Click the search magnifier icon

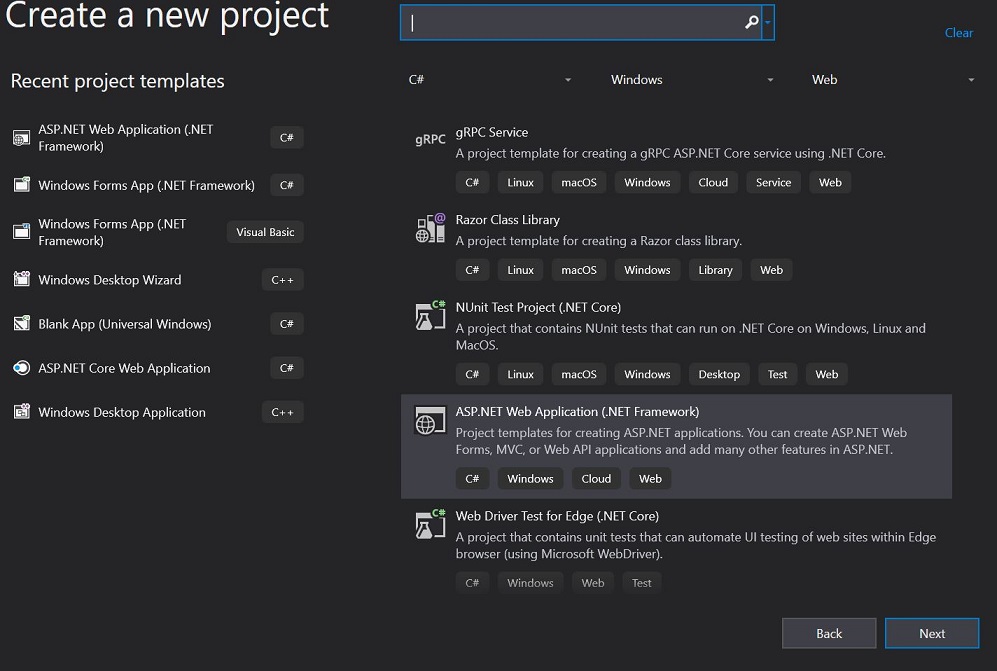751,23
